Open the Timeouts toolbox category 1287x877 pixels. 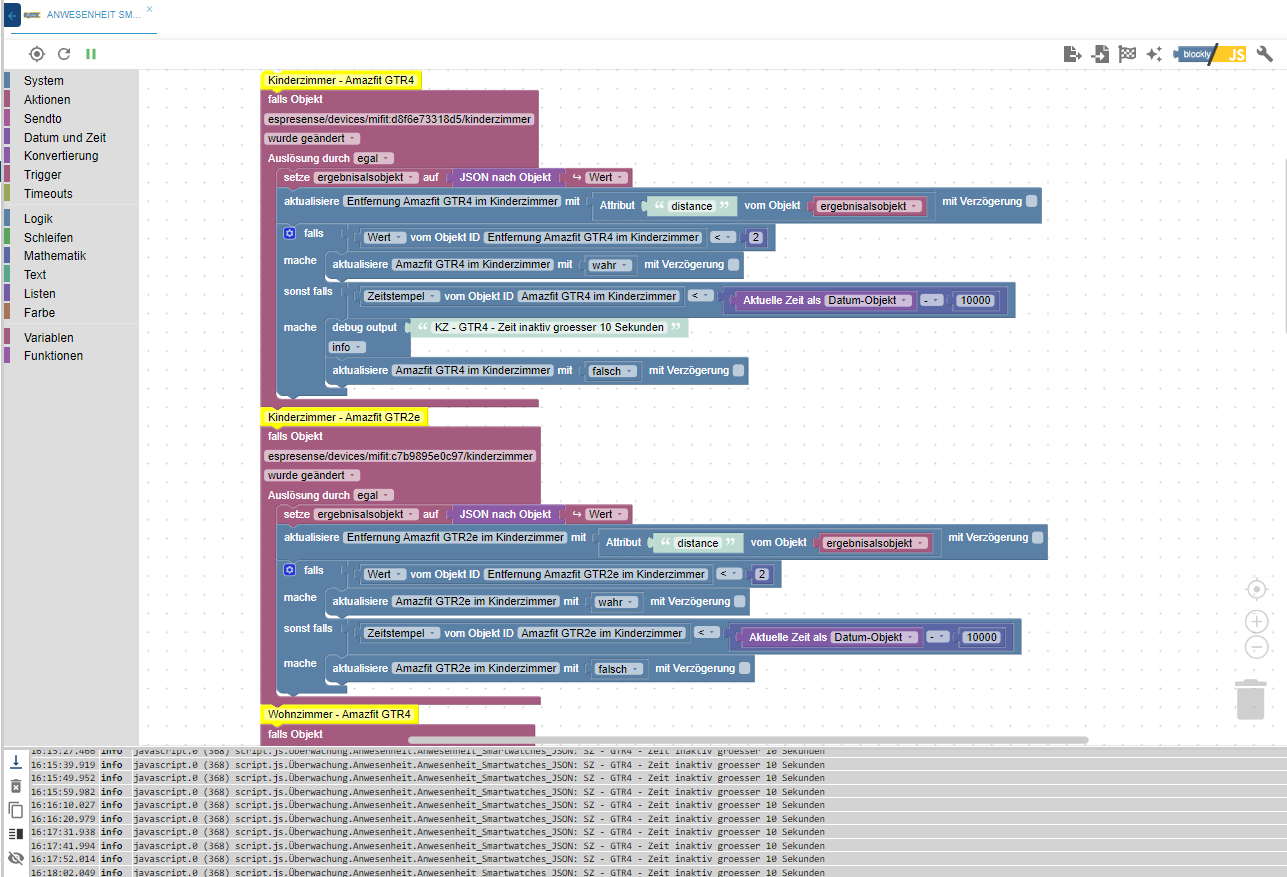coord(49,194)
